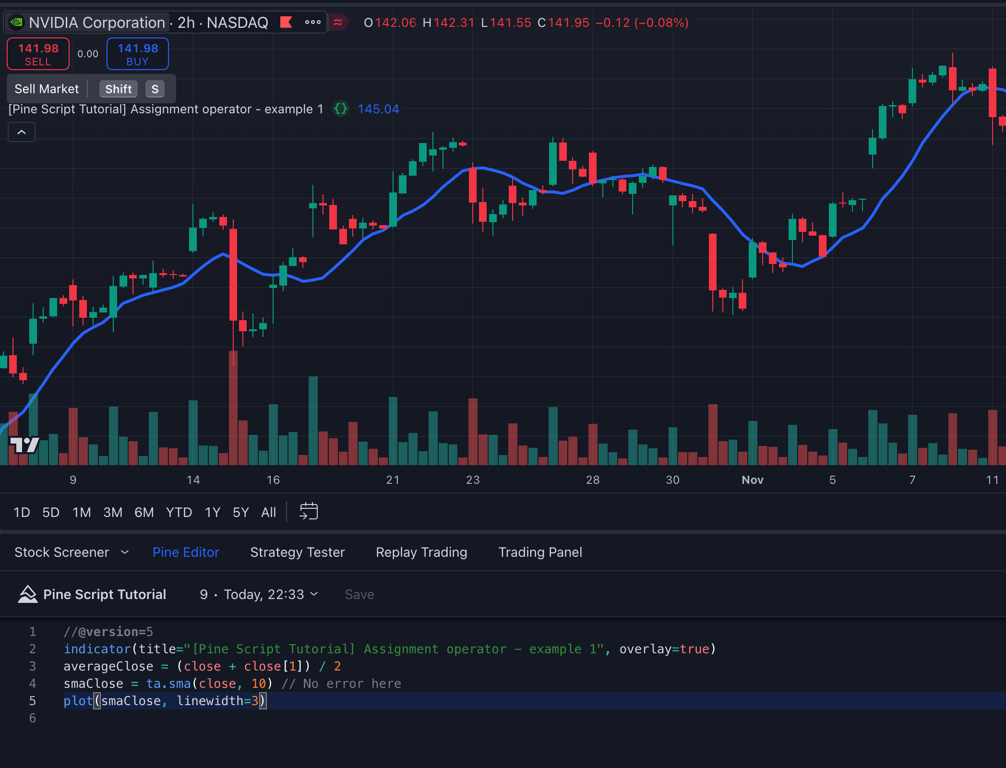Select the All time range
Viewport: 1006px width, 768px height.
[x=268, y=512]
